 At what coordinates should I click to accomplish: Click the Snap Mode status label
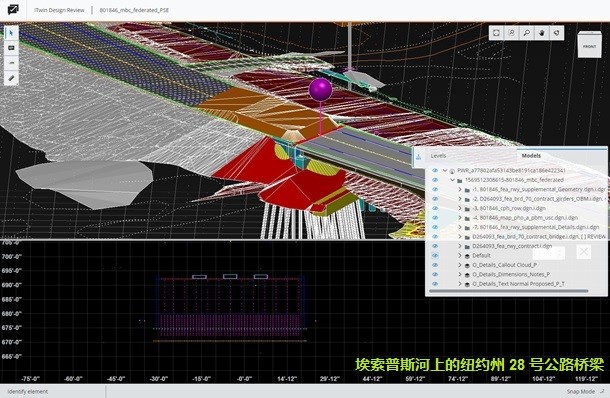tap(580, 391)
